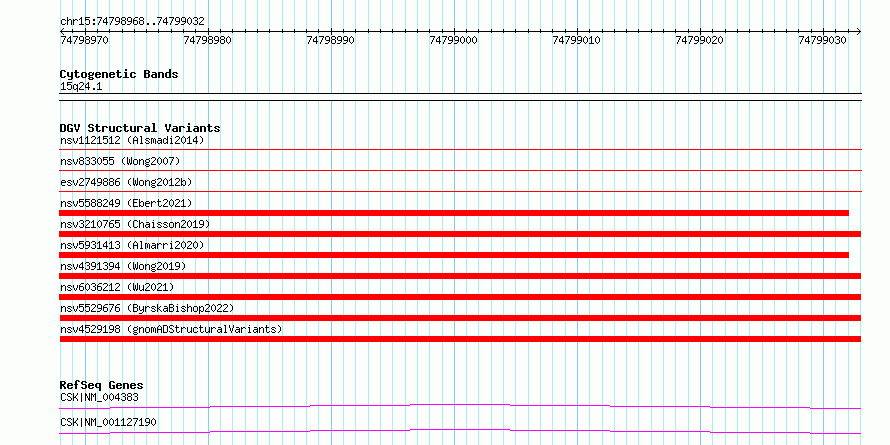This screenshot has width=890, height=445.
Task: Click the chr15:74798968..74799032 region label
Action: pos(132,22)
